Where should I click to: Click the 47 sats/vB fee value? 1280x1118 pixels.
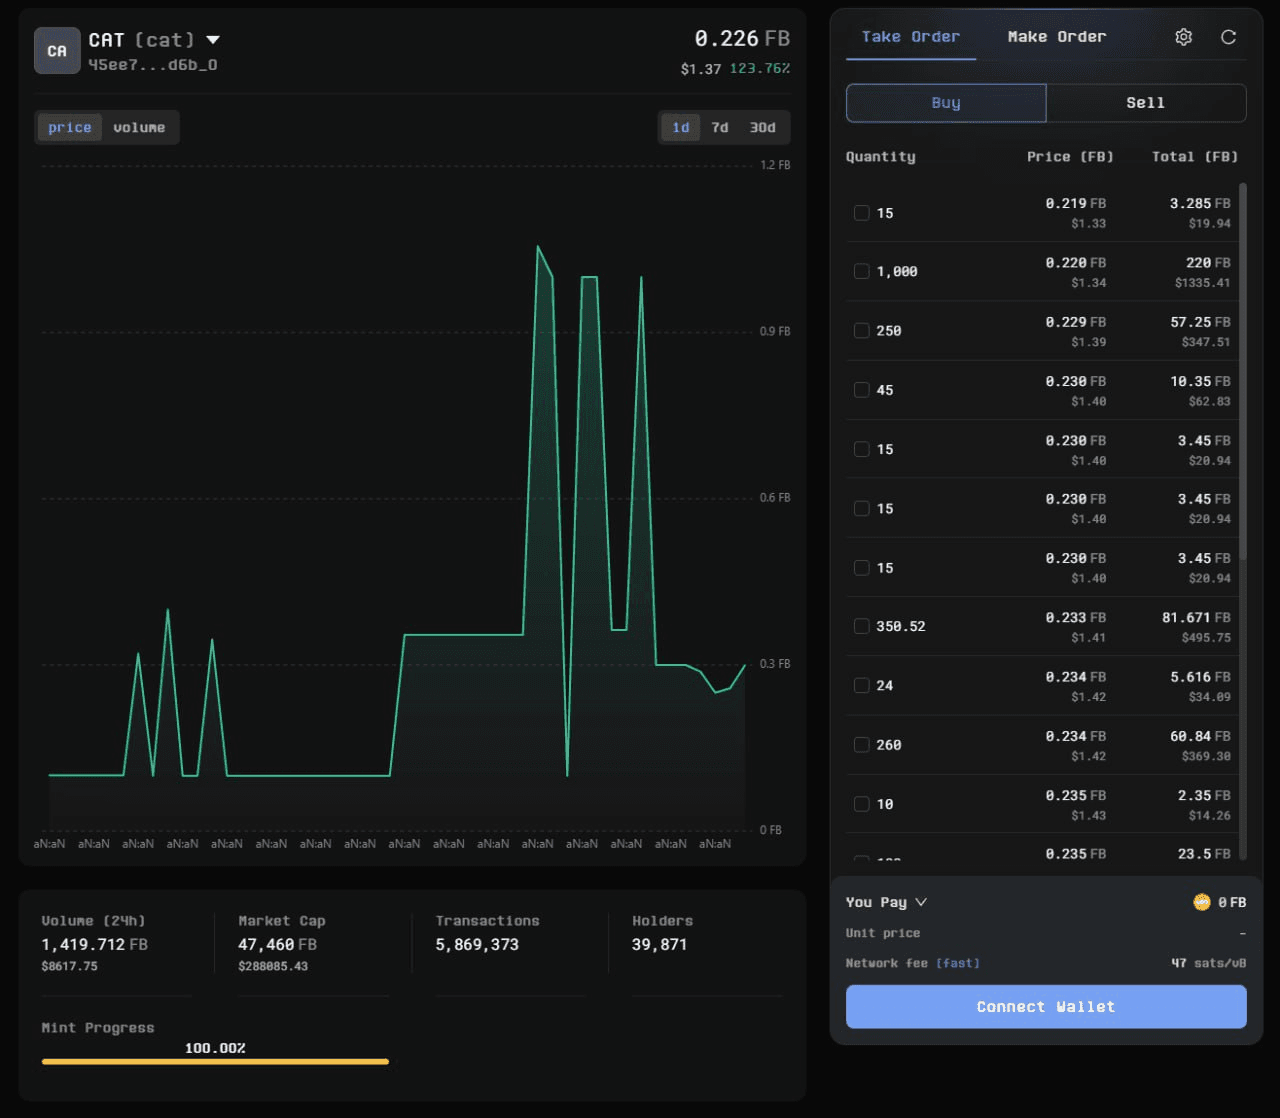click(1209, 963)
